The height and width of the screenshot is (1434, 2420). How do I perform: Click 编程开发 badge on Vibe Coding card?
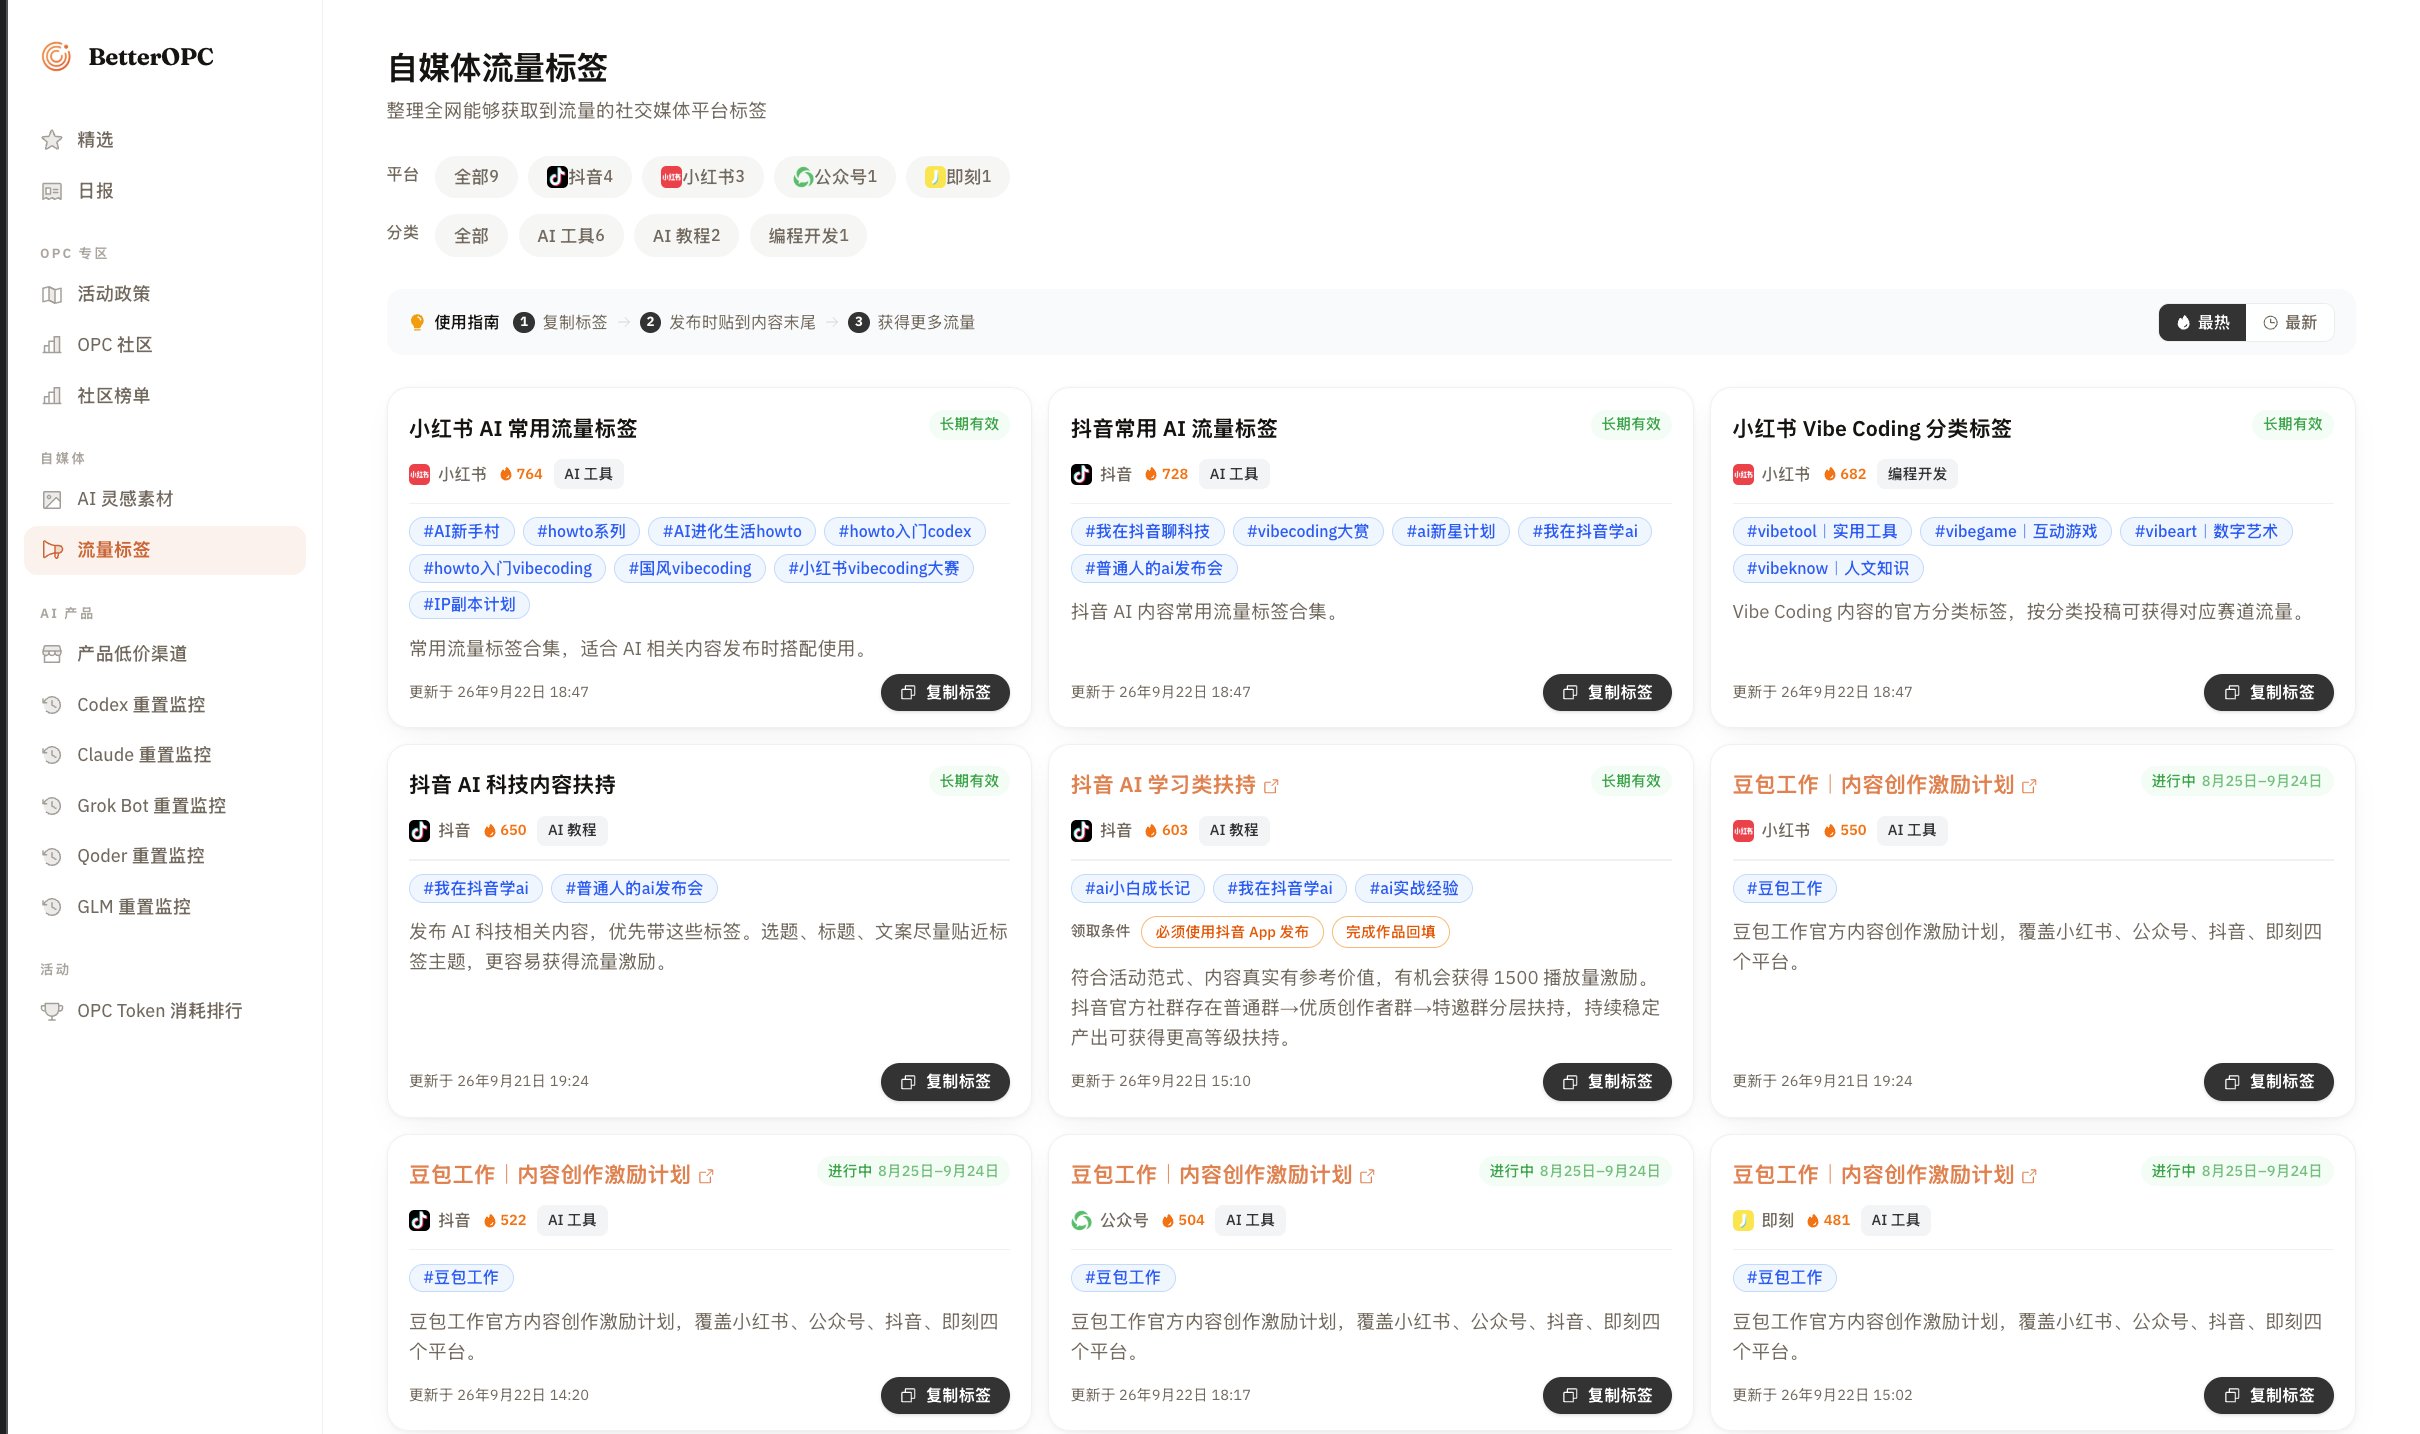click(x=1917, y=474)
